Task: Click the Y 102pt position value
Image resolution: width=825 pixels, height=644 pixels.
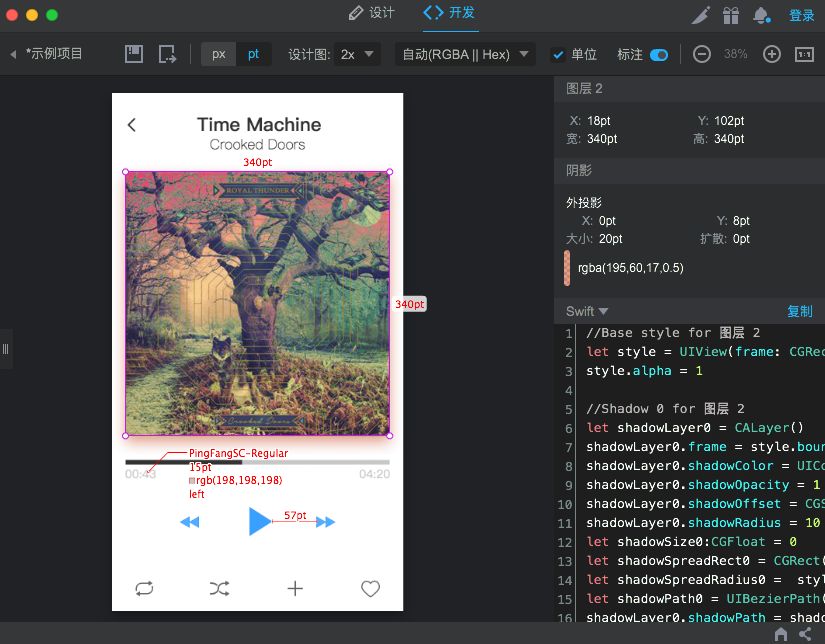Action: [x=729, y=120]
